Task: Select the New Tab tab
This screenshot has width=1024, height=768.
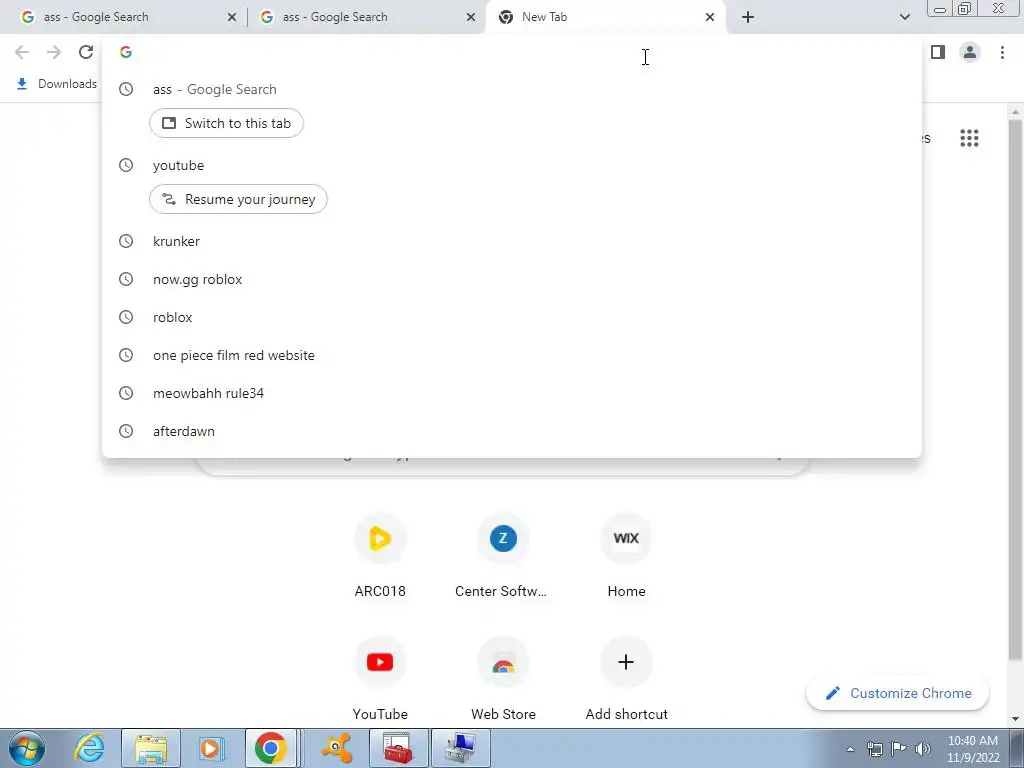Action: [x=605, y=17]
